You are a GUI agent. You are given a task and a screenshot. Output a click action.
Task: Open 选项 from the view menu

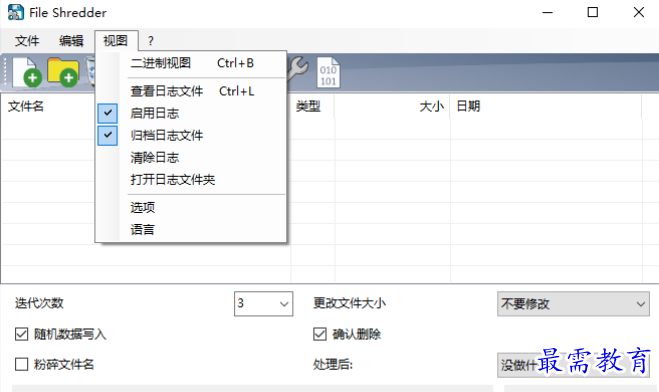point(191,208)
